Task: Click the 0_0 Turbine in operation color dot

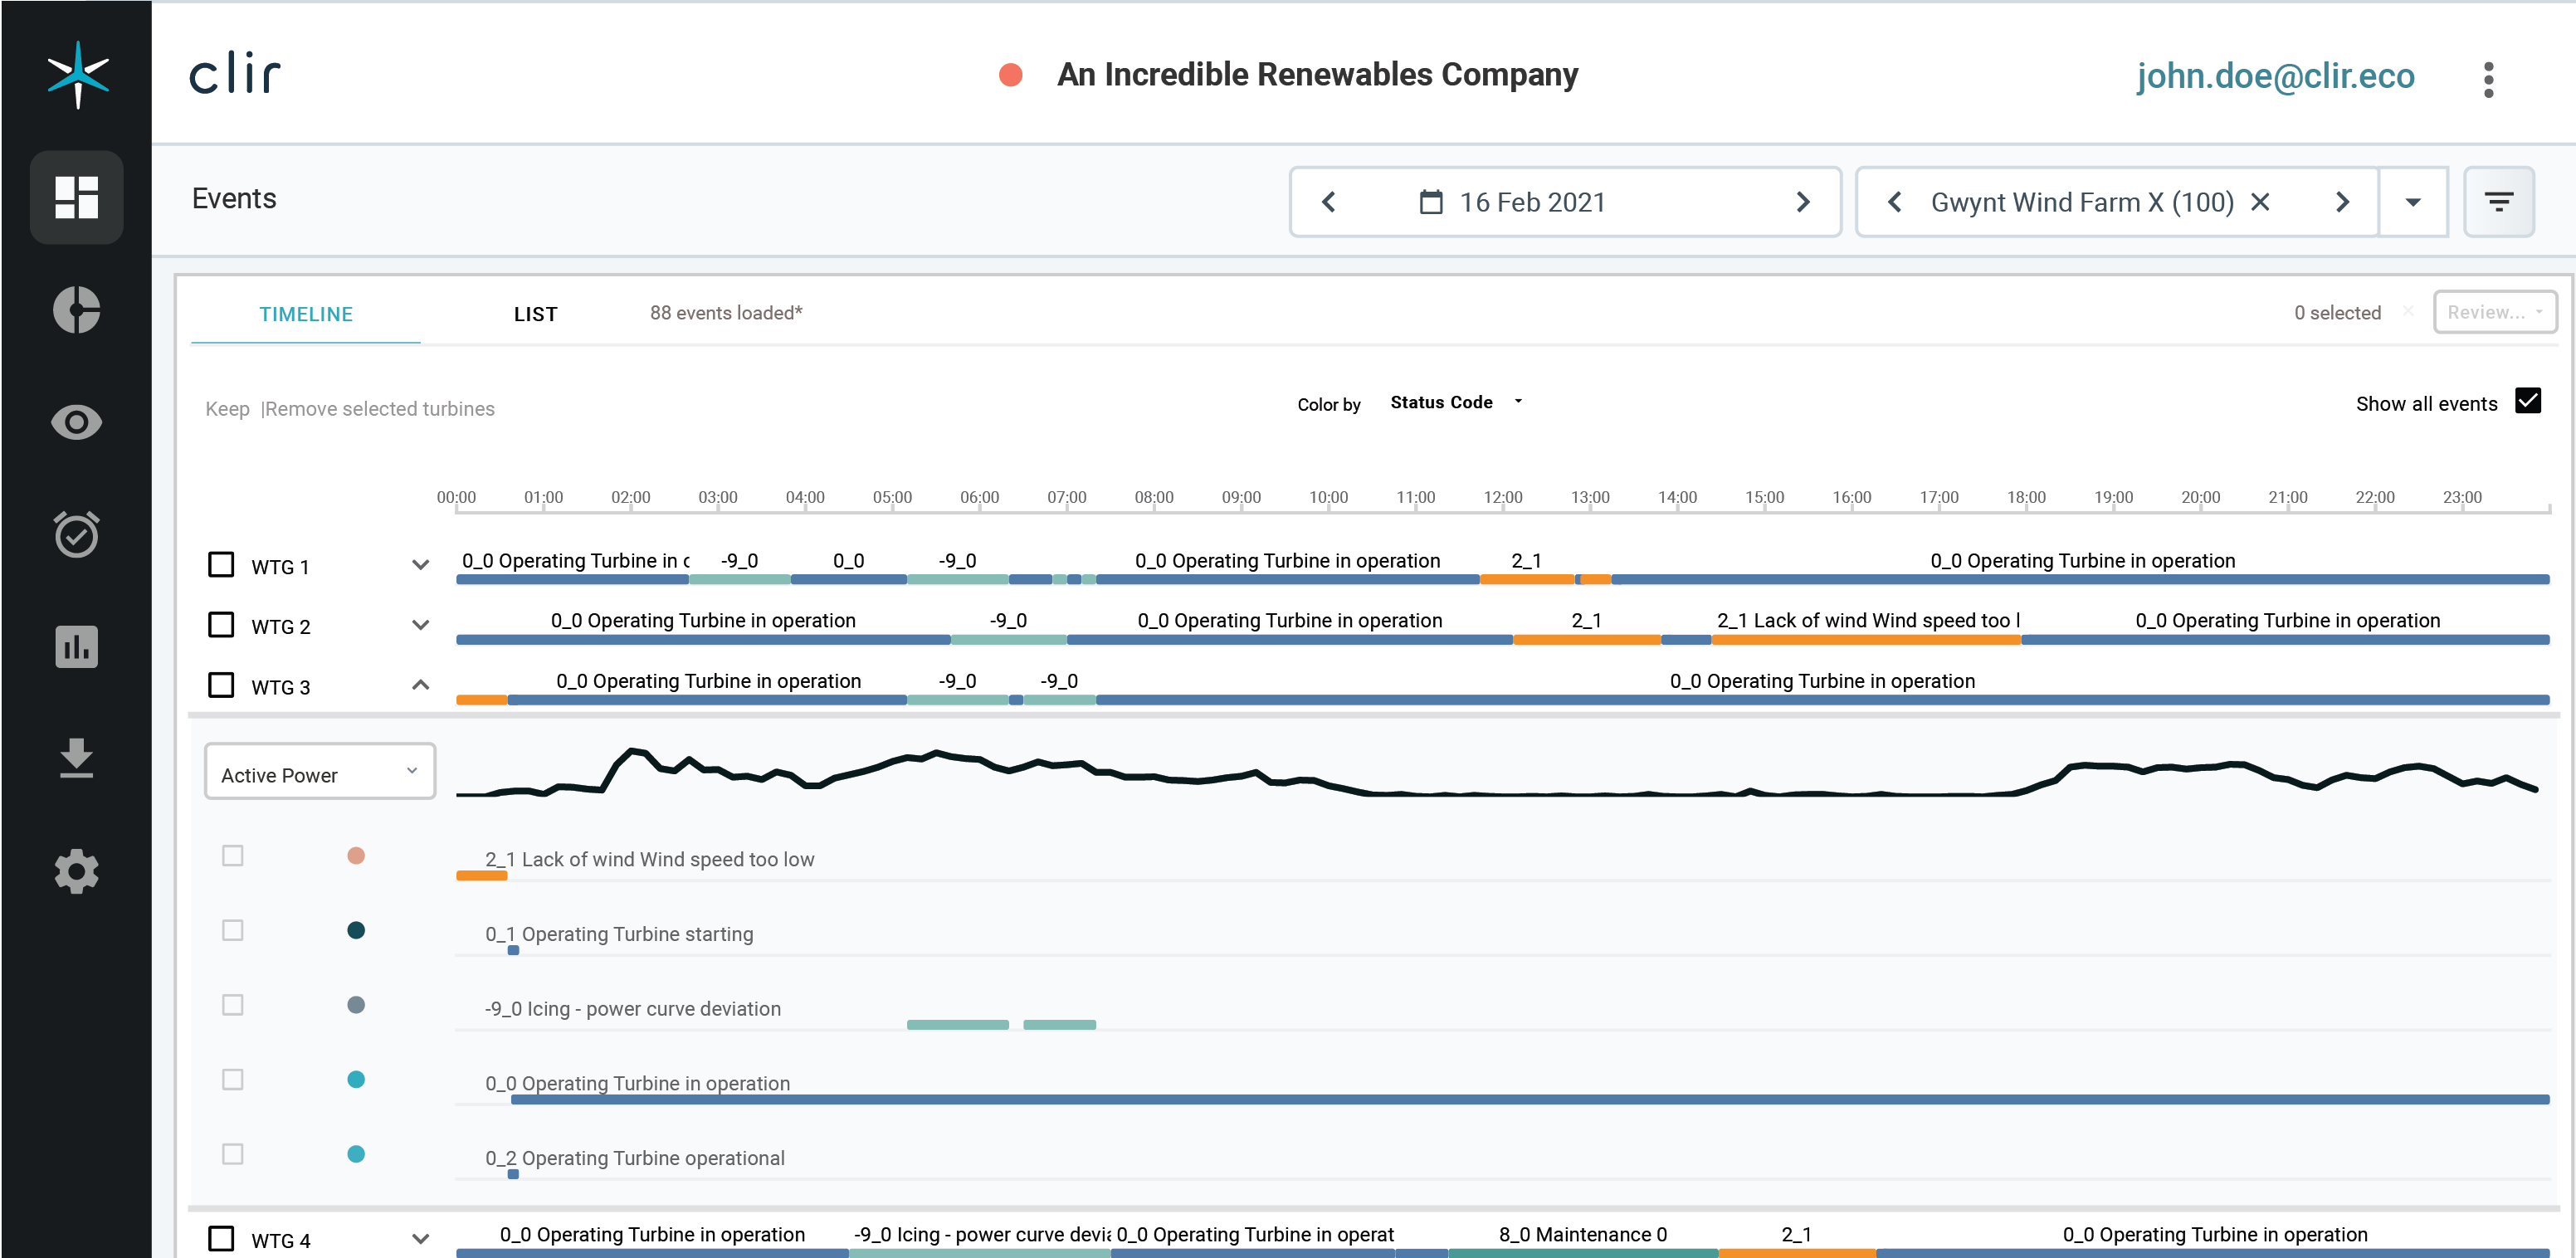Action: tap(356, 1080)
